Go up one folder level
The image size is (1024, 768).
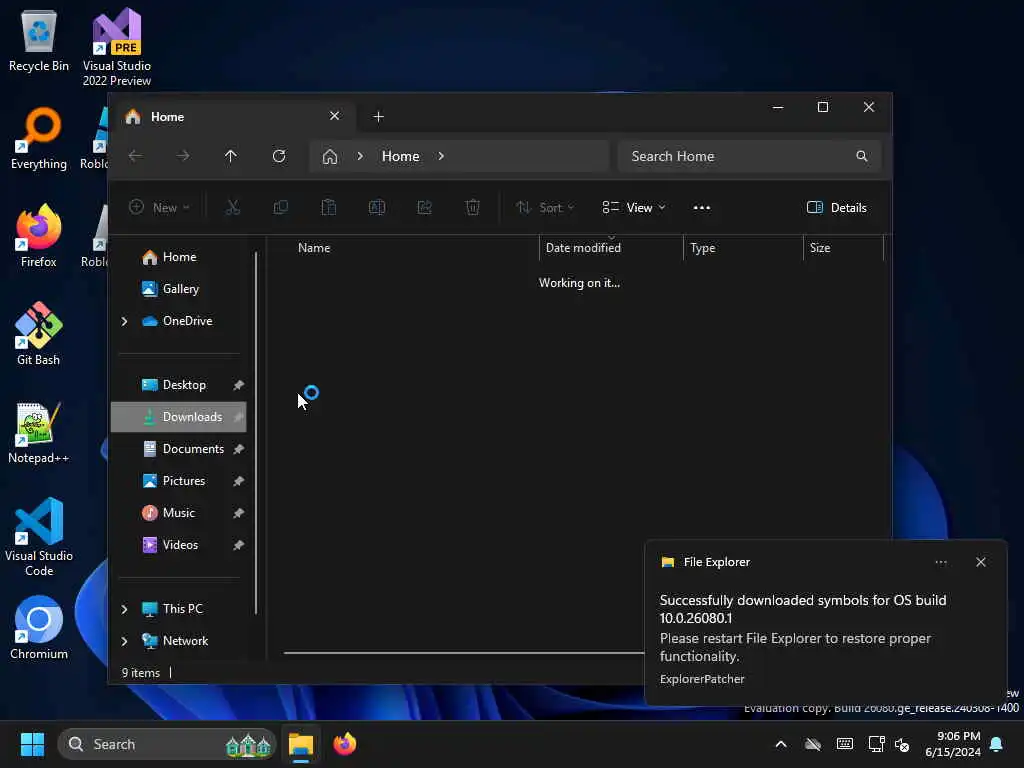coord(231,156)
